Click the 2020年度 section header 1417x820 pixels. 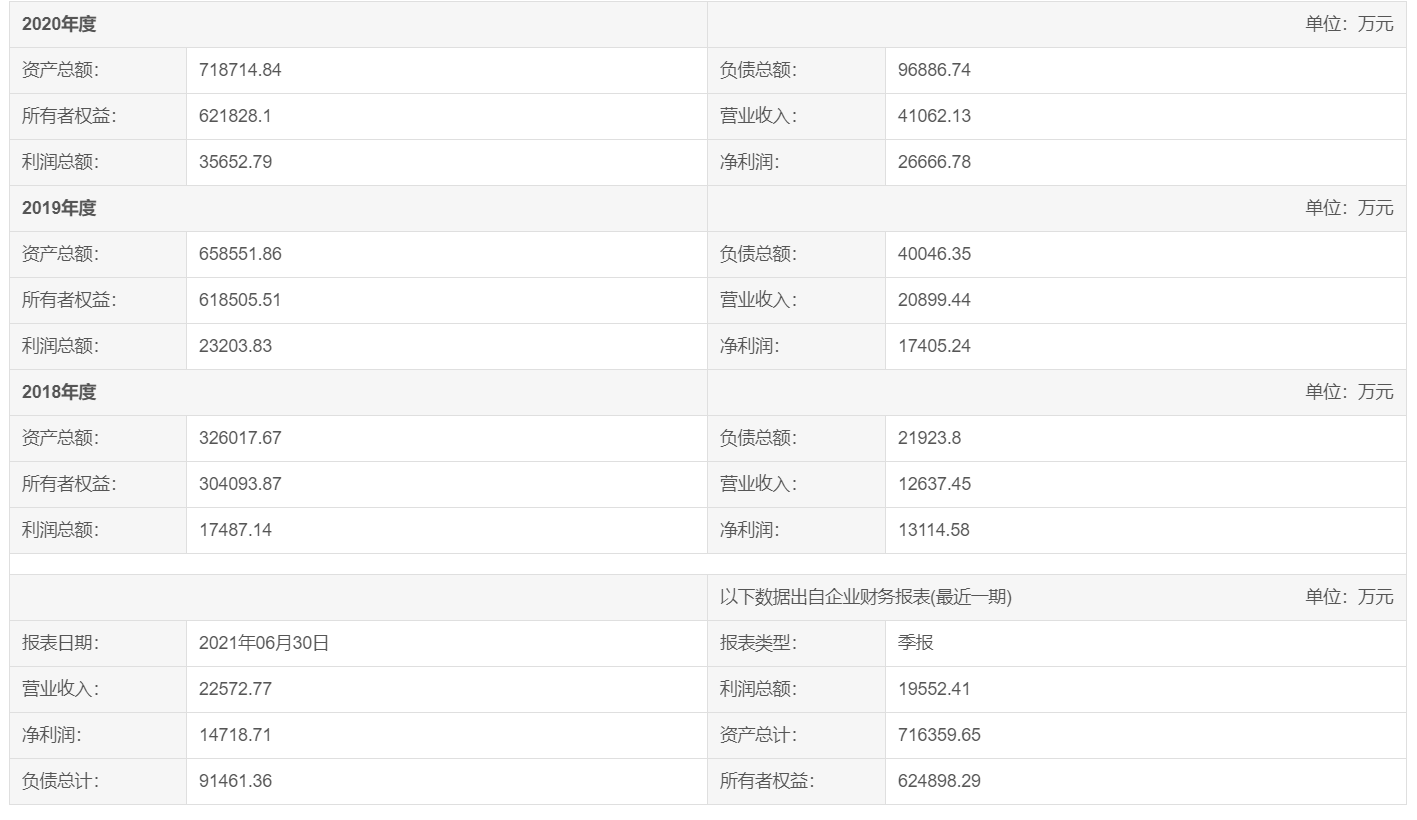pyautogui.click(x=59, y=25)
